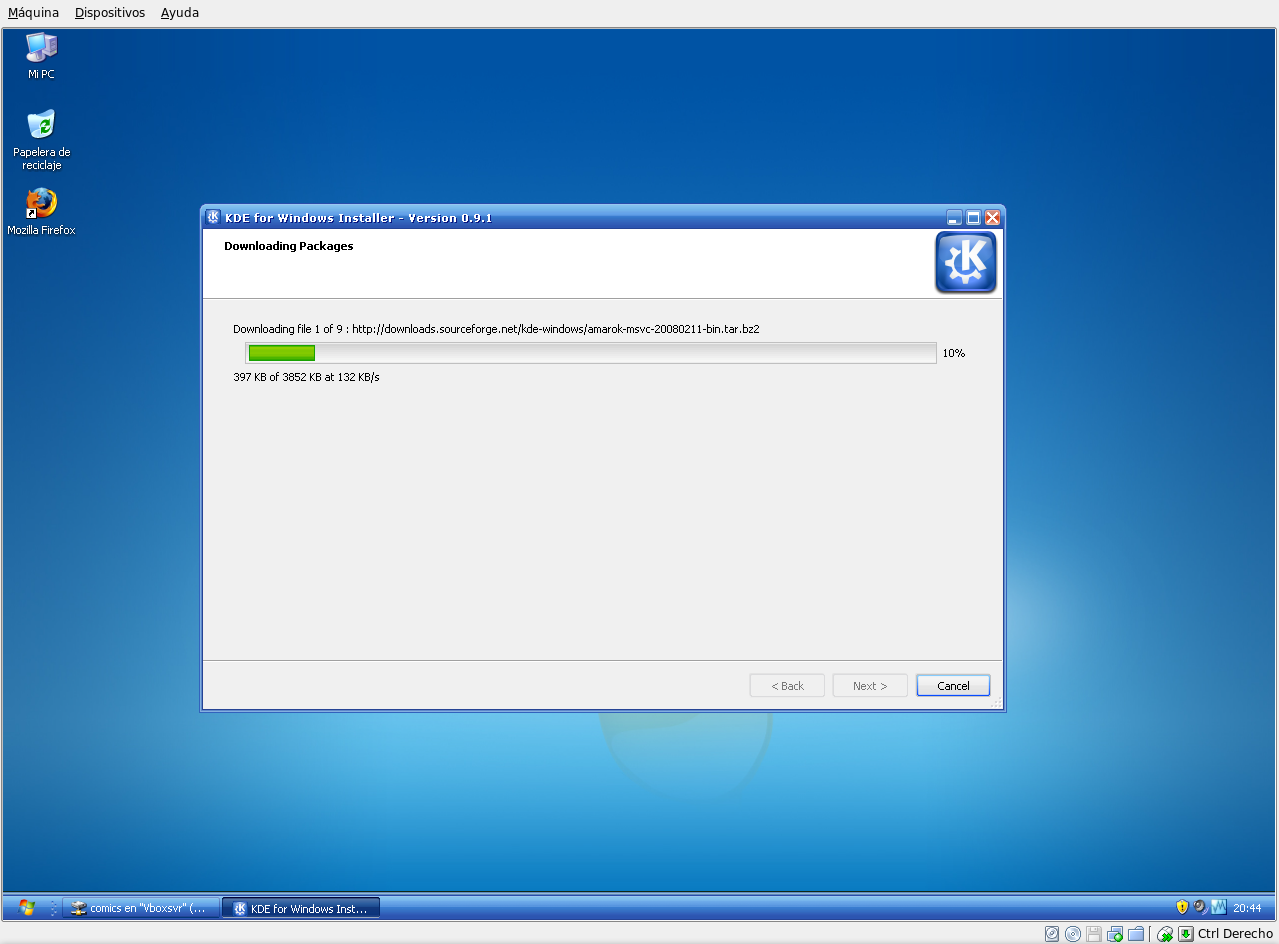Viewport: 1279px width, 944px height.
Task: Open the volume speaker tray icon
Action: coord(1200,907)
